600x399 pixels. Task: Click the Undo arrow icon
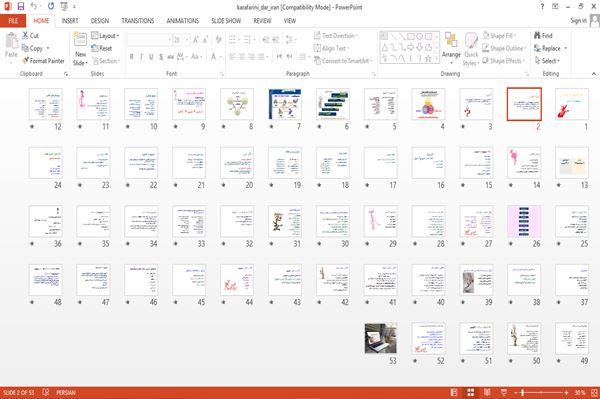click(34, 7)
